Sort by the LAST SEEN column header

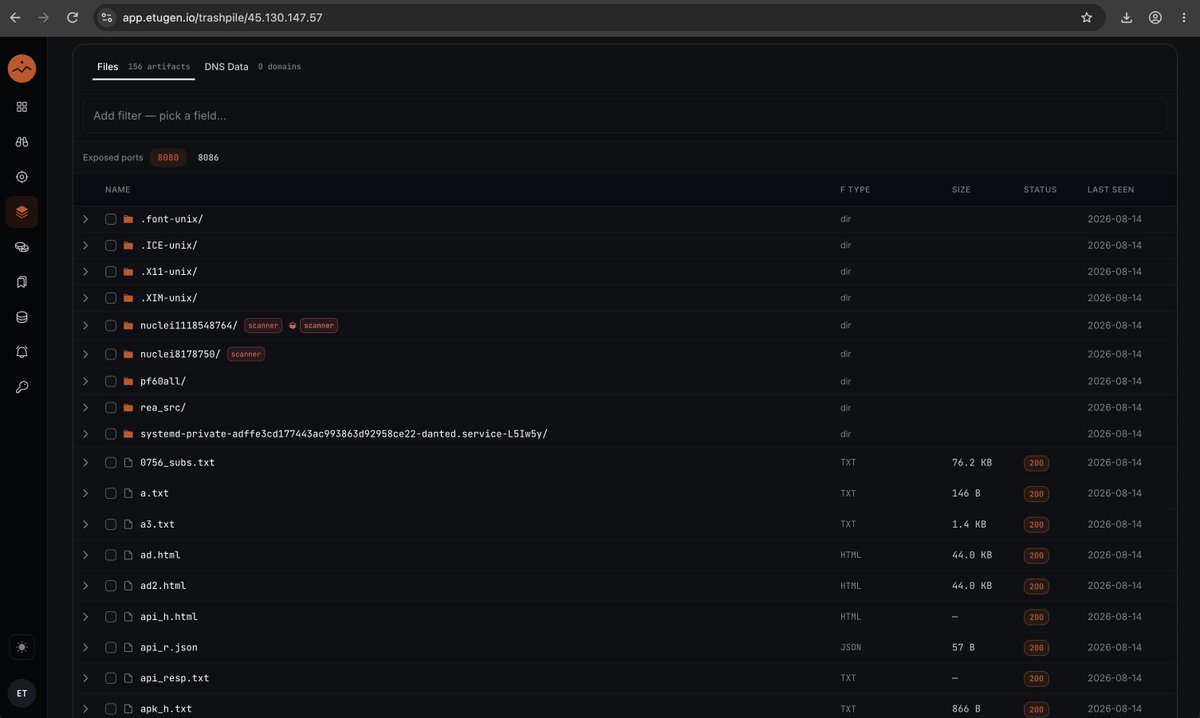[1111, 190]
